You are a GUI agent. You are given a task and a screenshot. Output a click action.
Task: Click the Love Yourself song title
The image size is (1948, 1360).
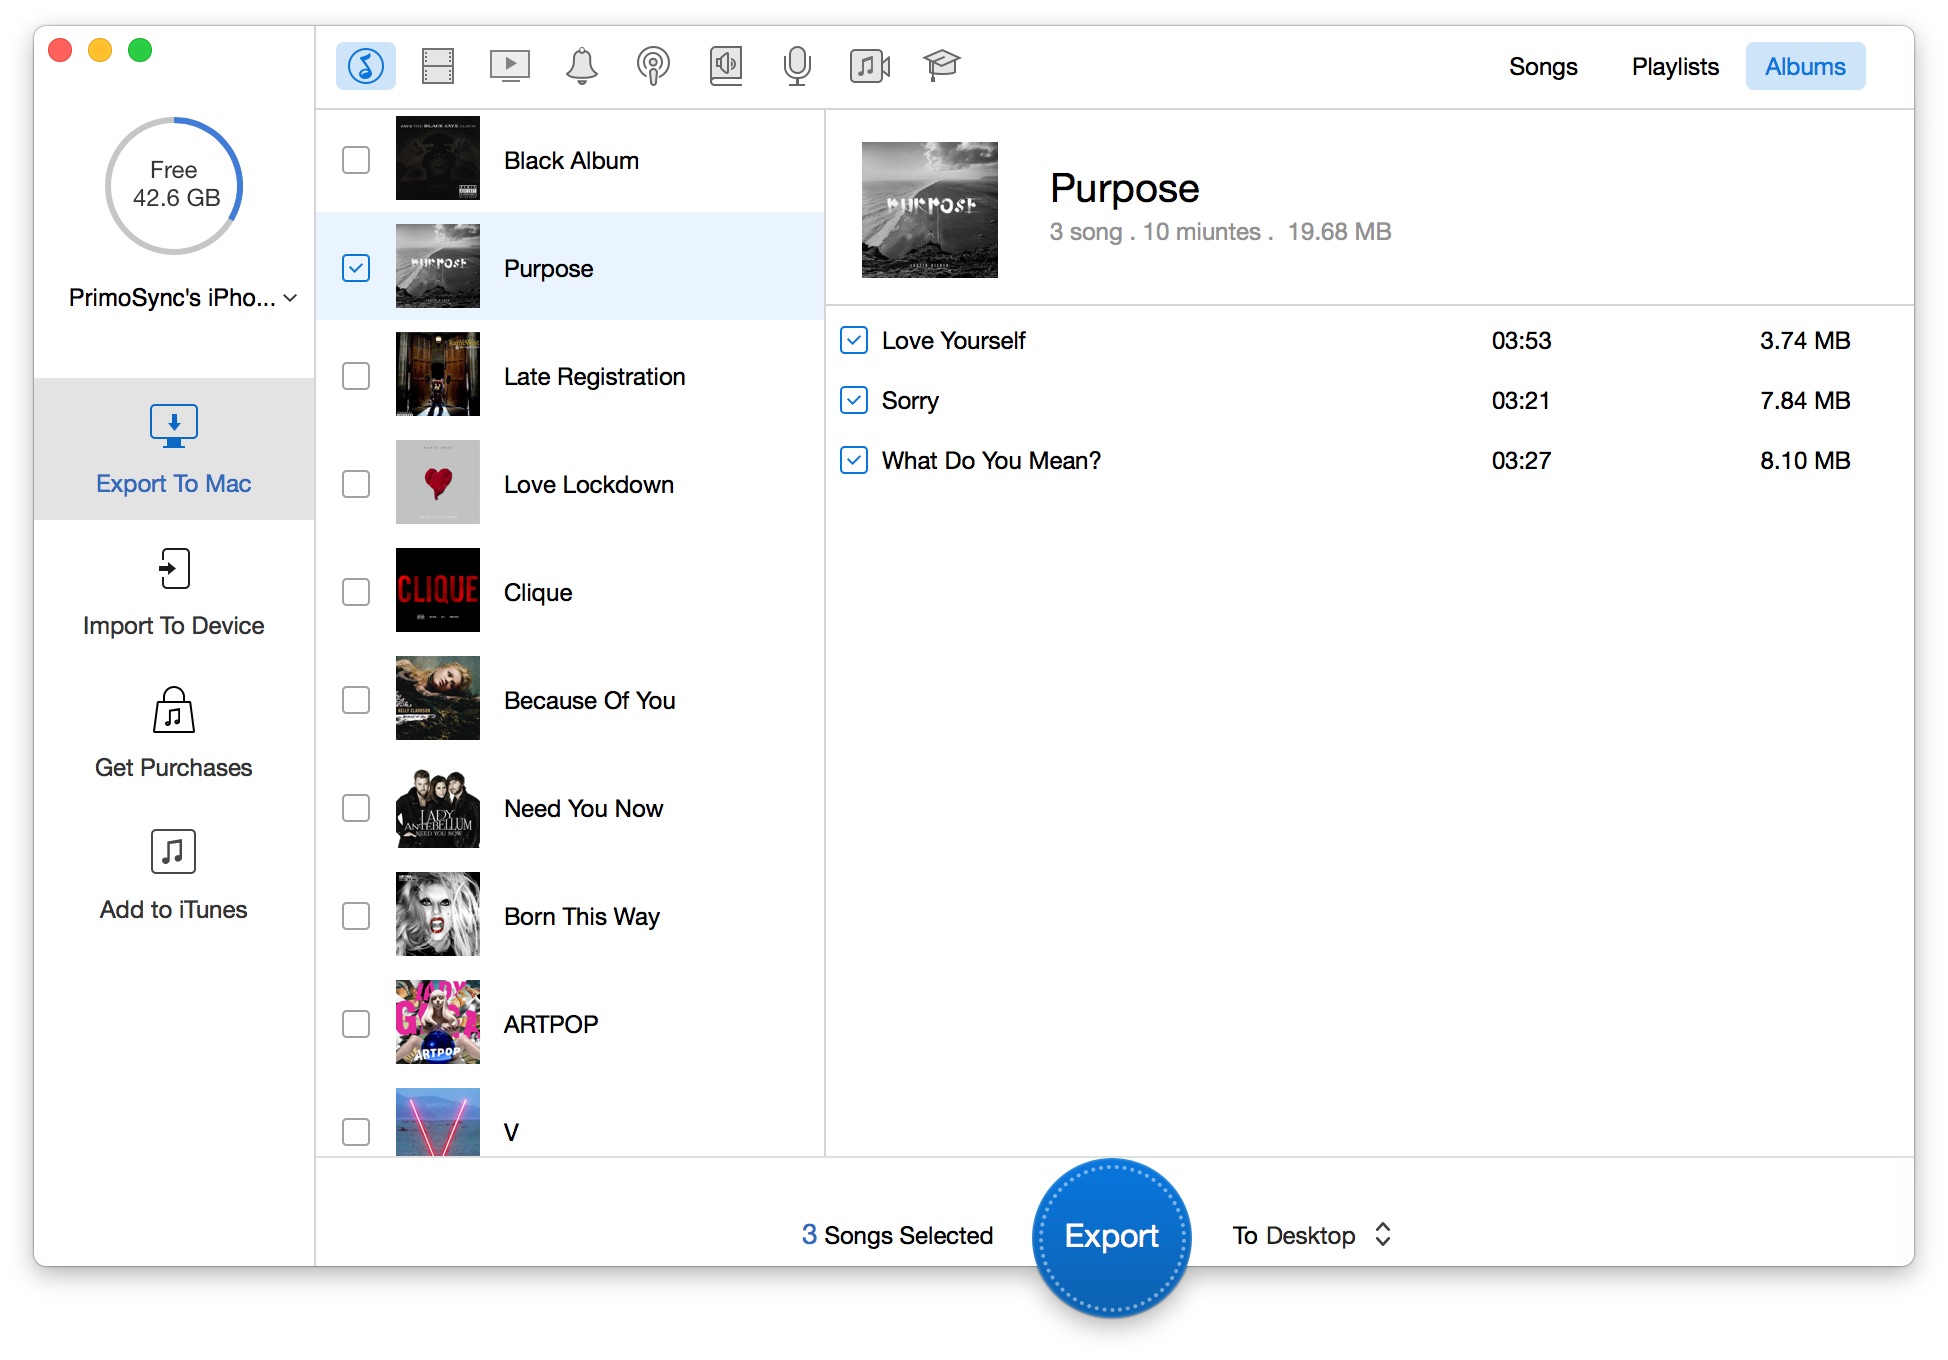(x=954, y=340)
